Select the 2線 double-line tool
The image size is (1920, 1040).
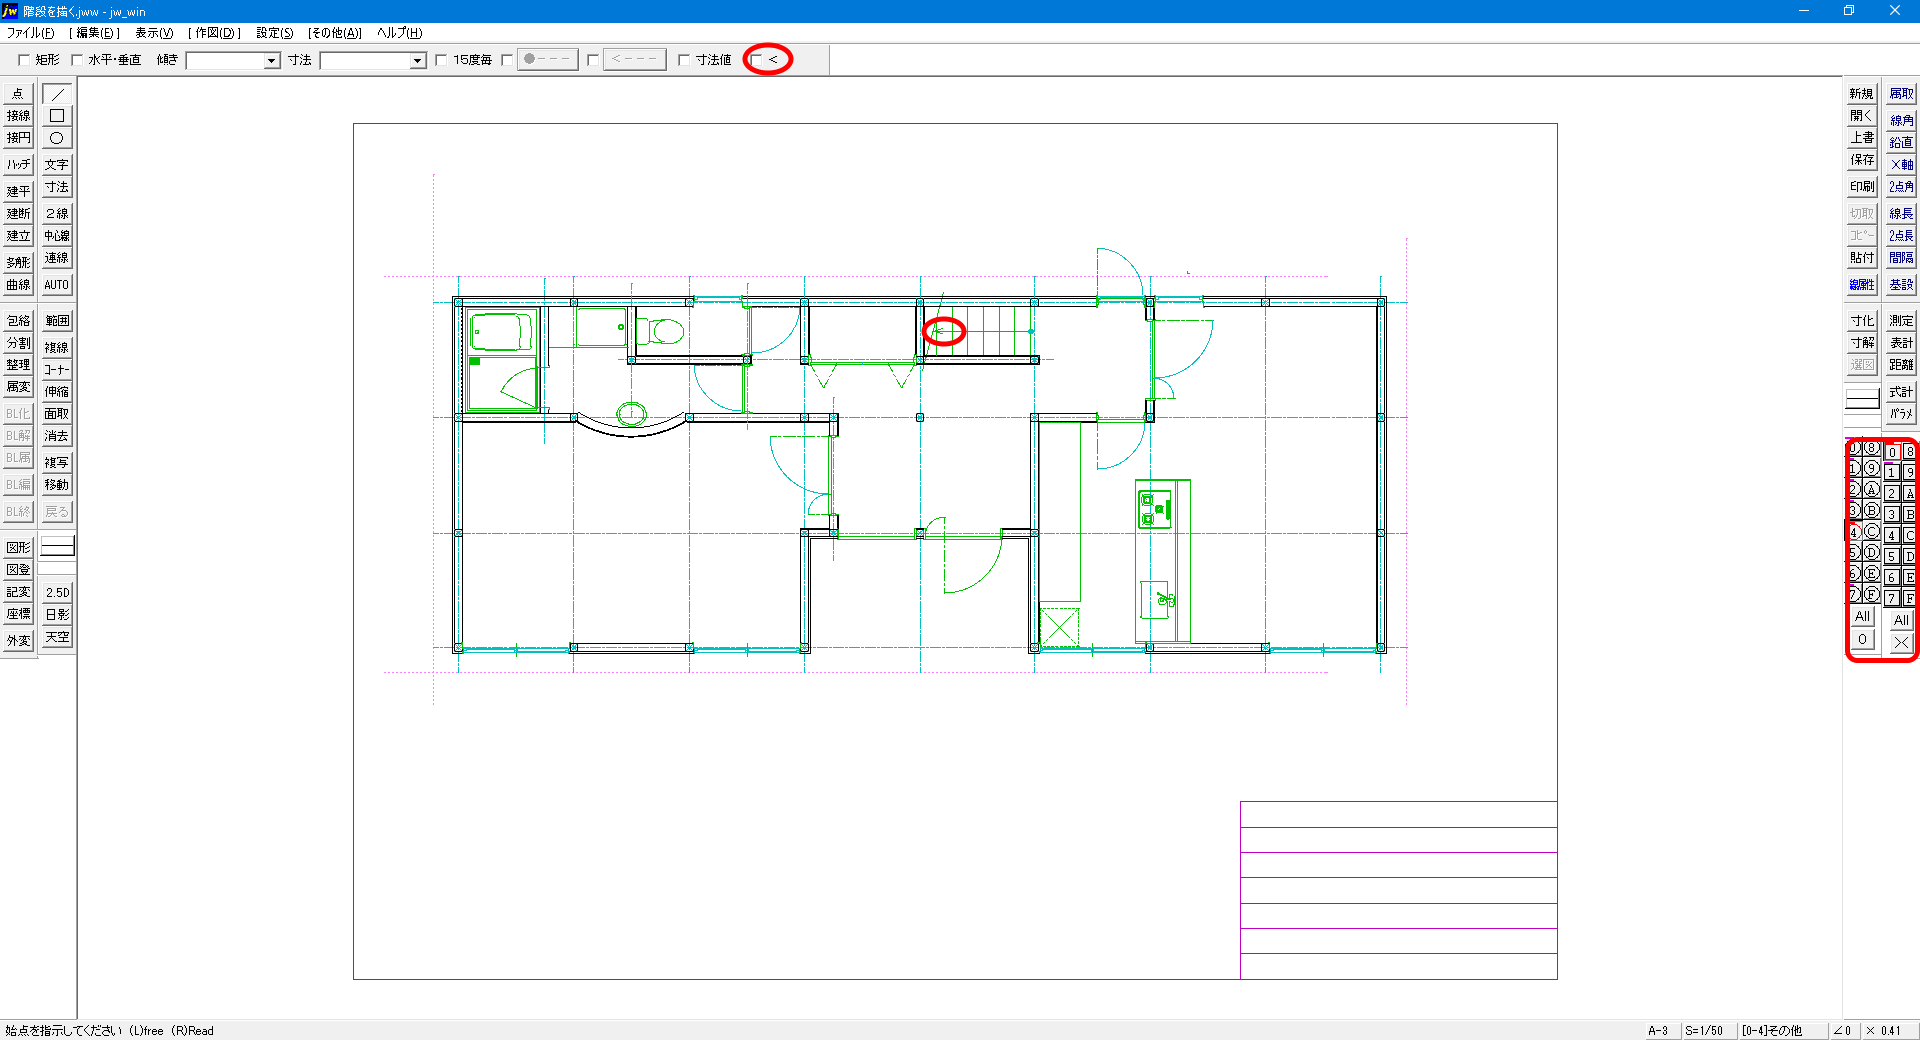tap(57, 213)
